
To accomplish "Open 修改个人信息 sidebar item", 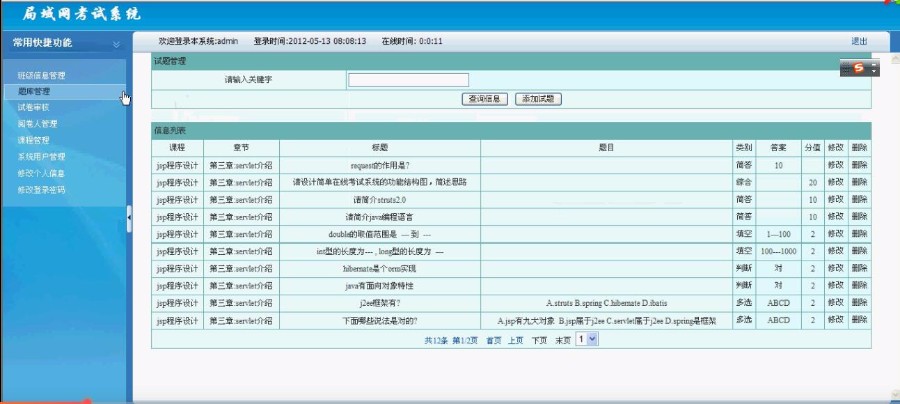I will 41,173.
